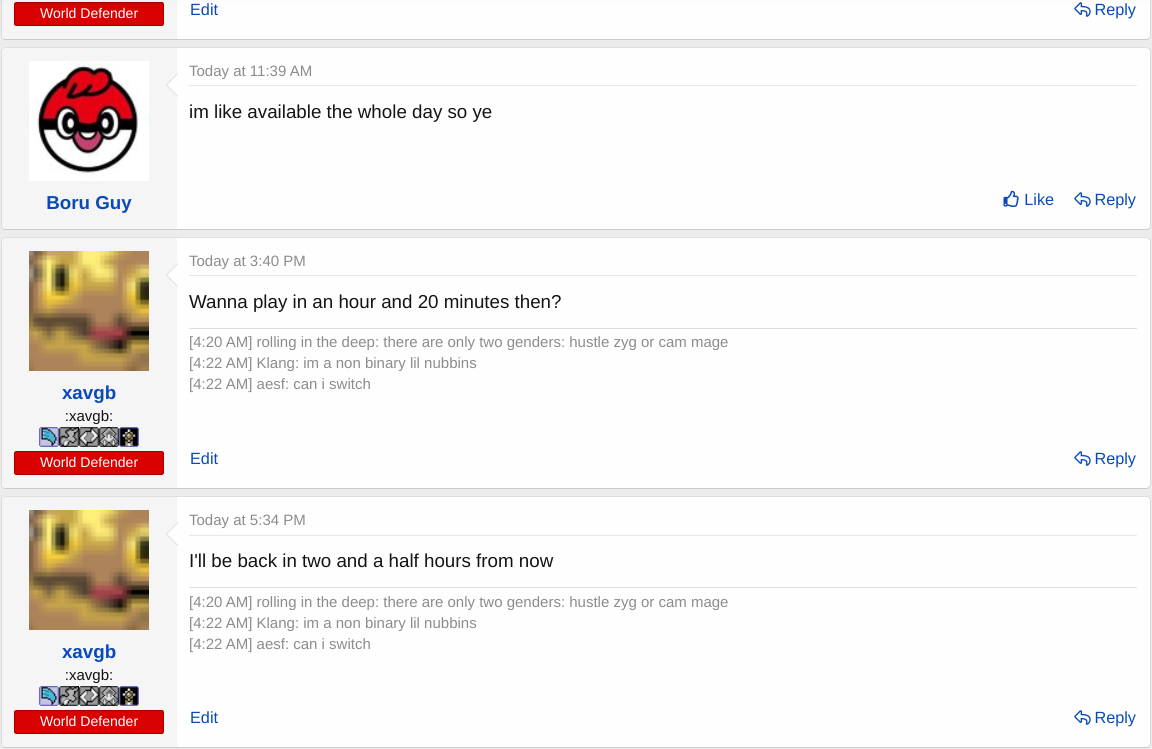Open the 'Today at 11:39 AM' timestamp link
Viewport: 1152px width, 749px height.
coord(250,71)
